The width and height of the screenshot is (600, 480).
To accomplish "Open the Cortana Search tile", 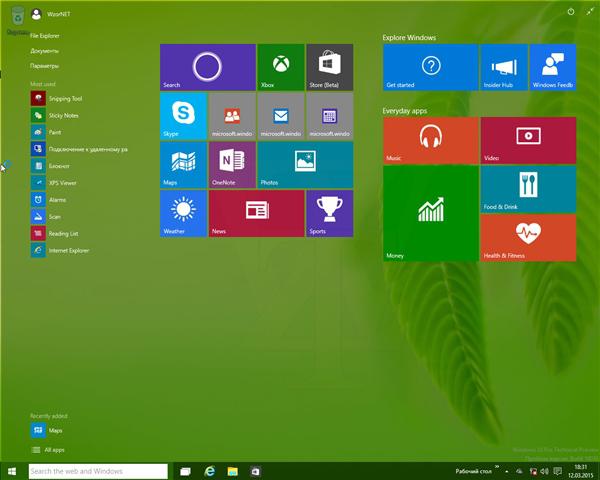I will 207,67.
